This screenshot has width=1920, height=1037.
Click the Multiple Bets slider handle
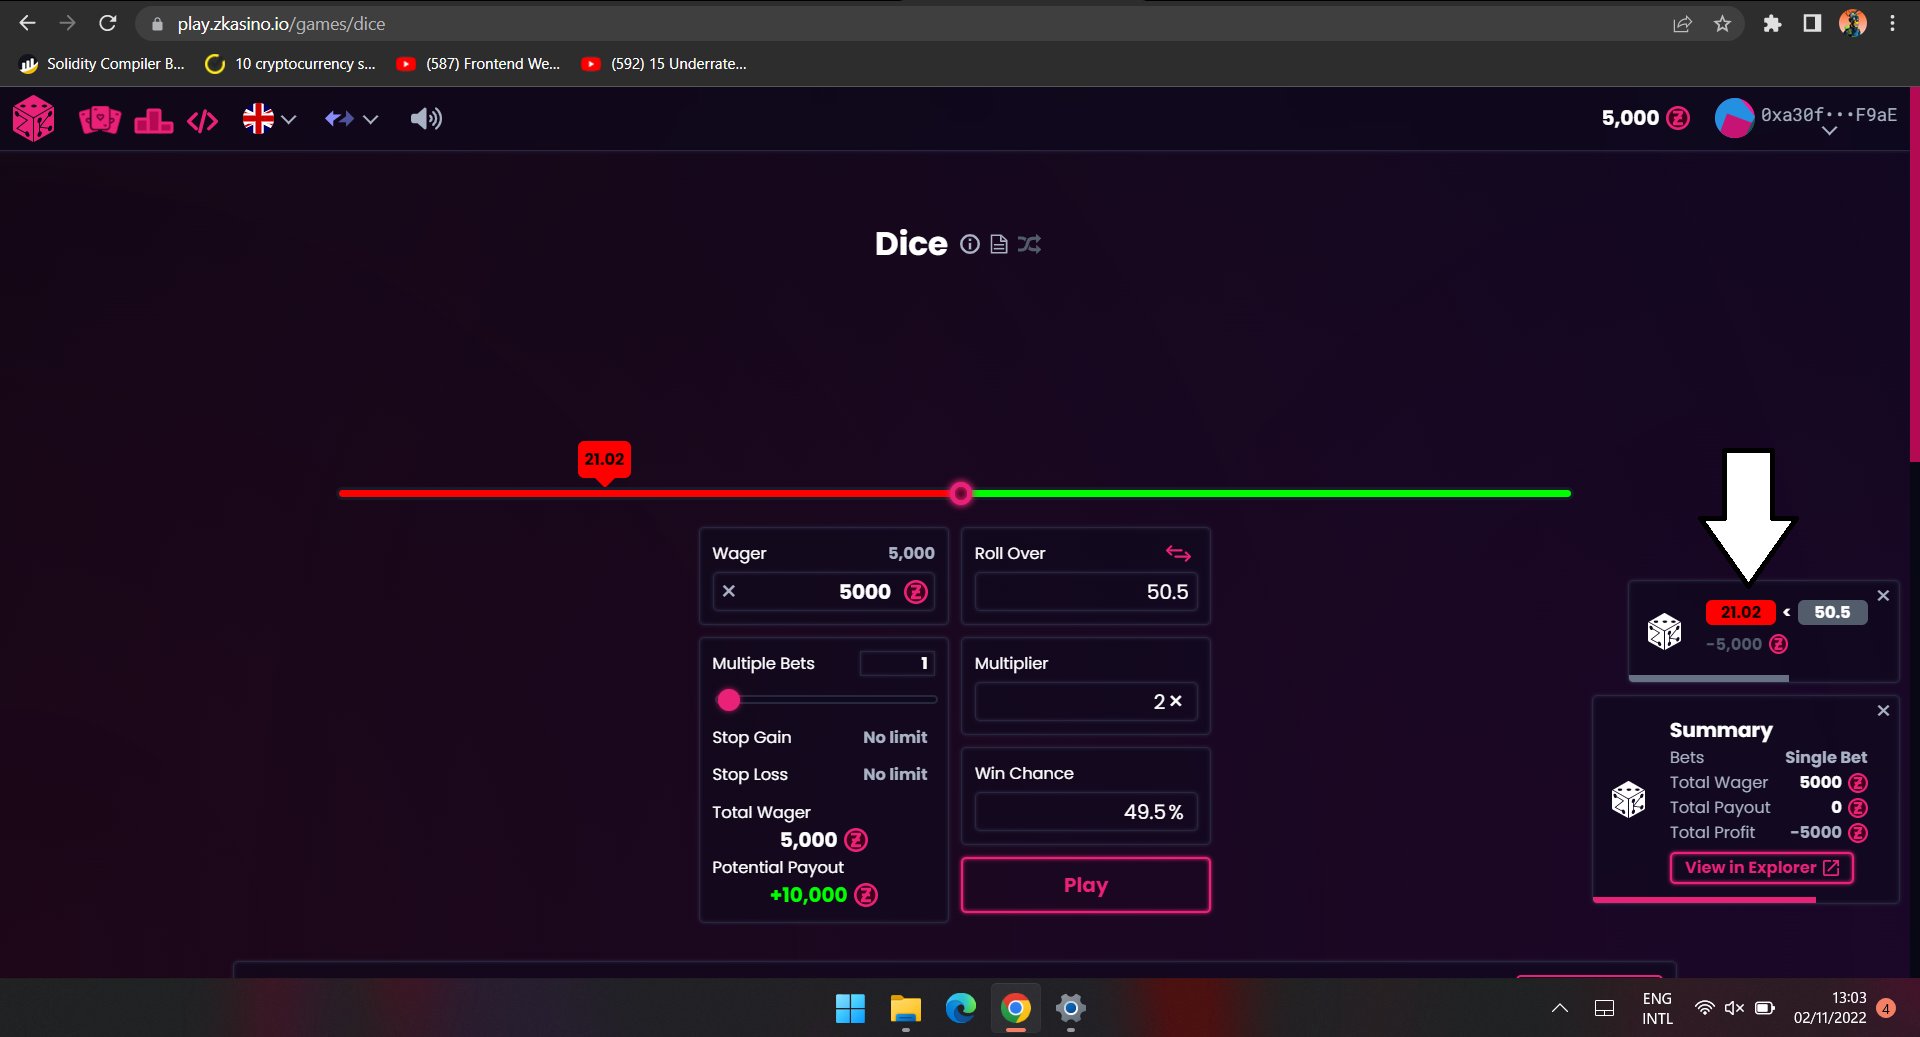[729, 700]
